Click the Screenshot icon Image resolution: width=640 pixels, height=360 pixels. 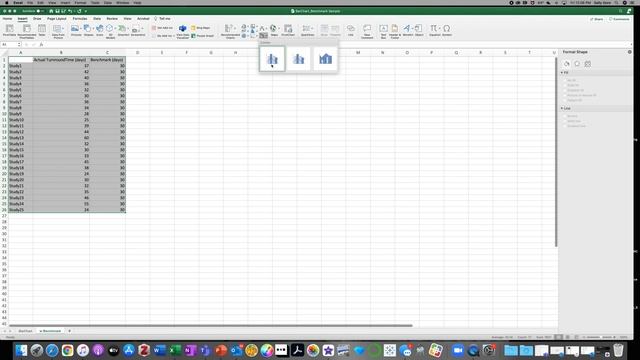coord(137,29)
